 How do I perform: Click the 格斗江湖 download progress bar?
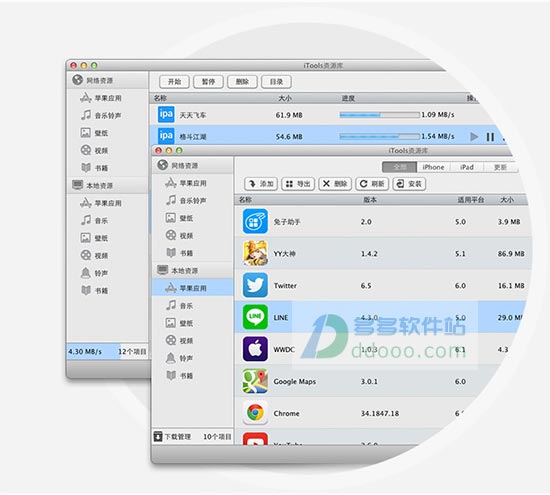[x=380, y=136]
